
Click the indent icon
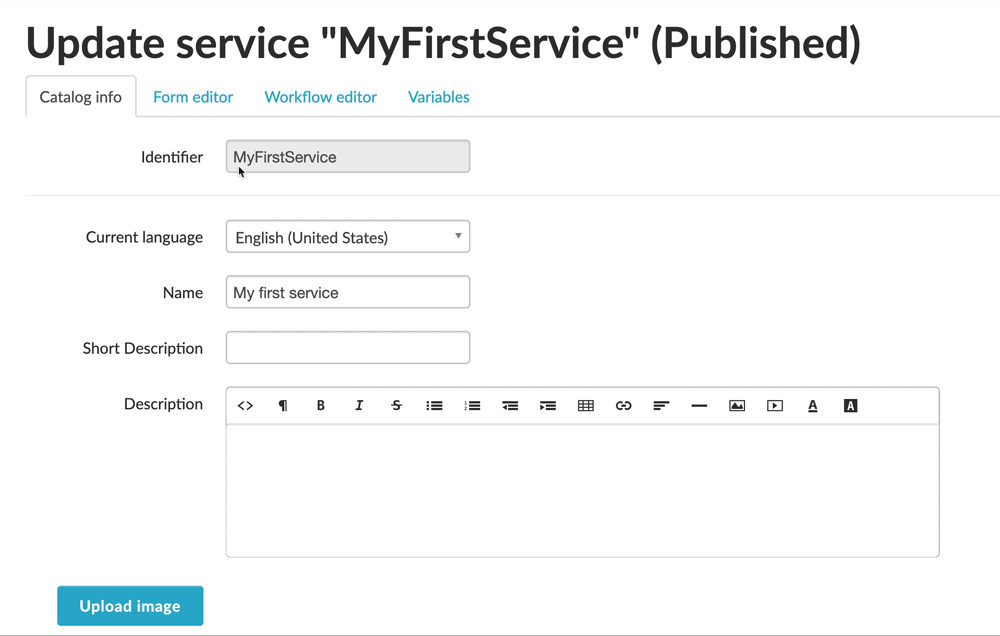548,406
